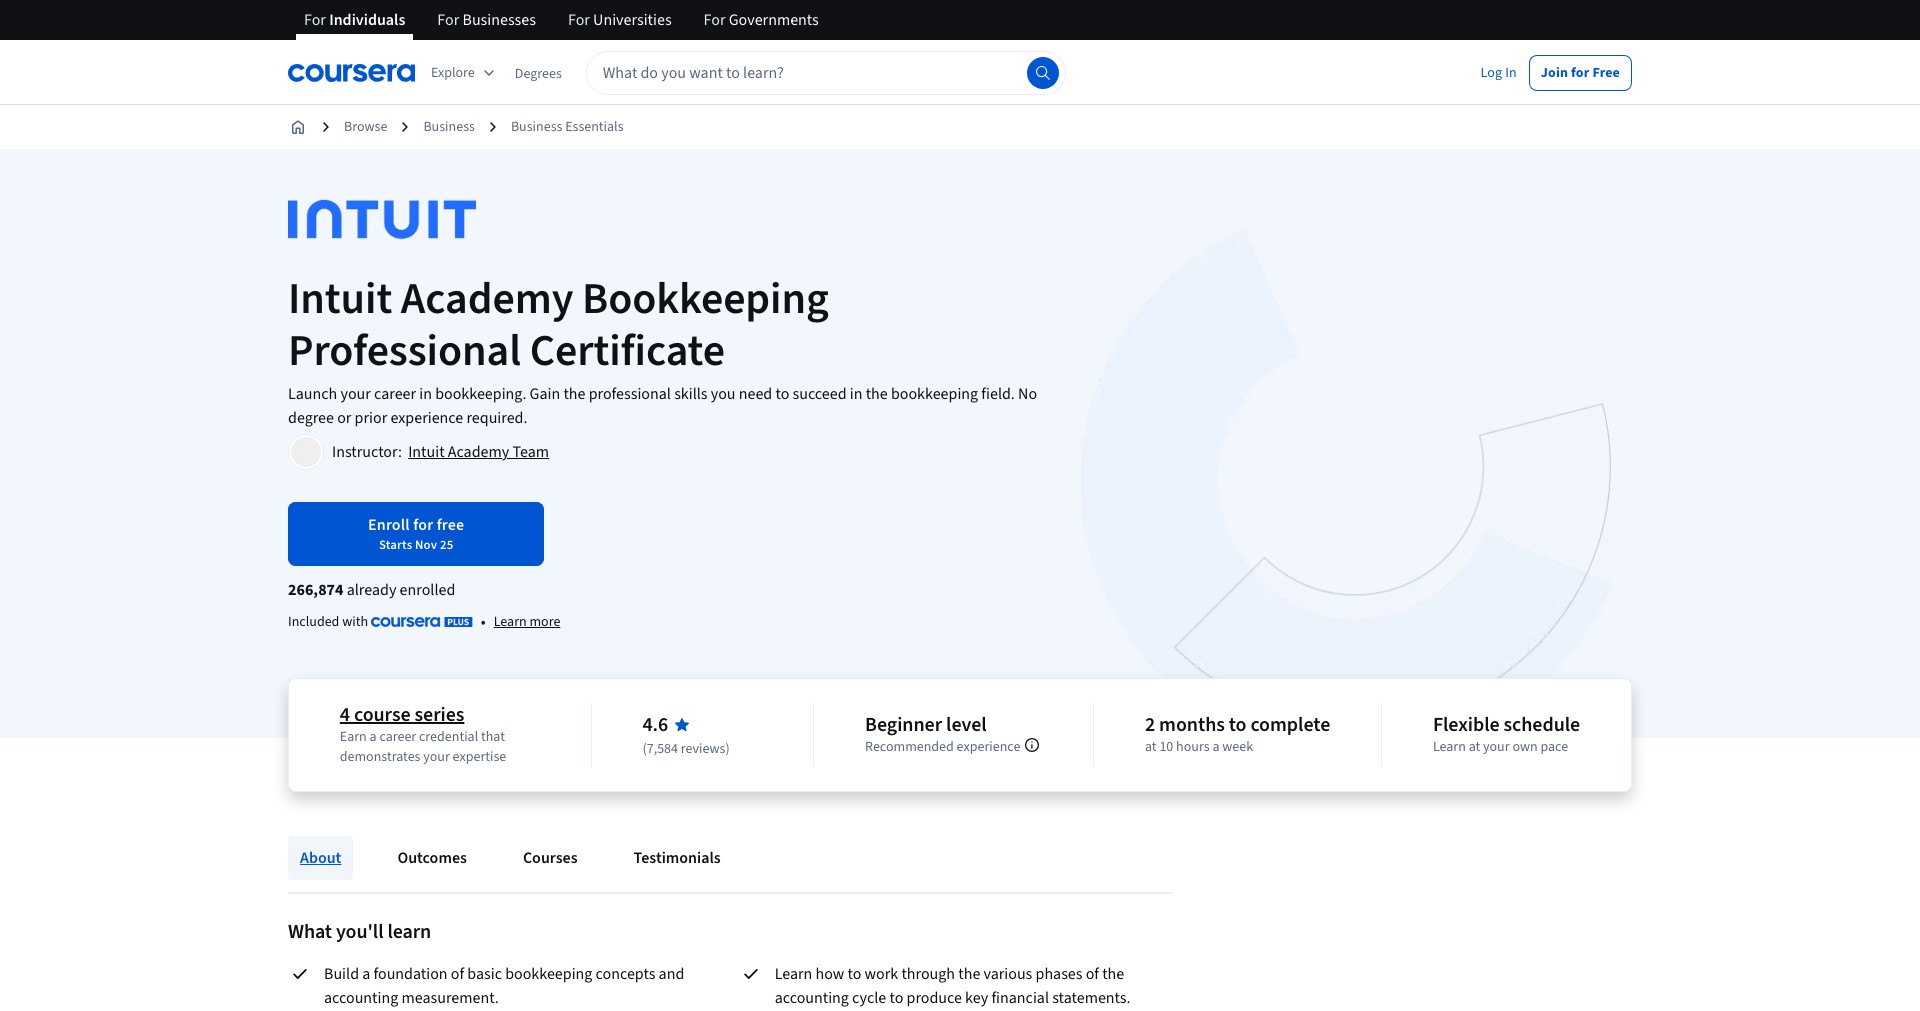Screen dimensions: 1920x1011
Task: Expand the Explore dropdown menu
Action: click(x=462, y=73)
